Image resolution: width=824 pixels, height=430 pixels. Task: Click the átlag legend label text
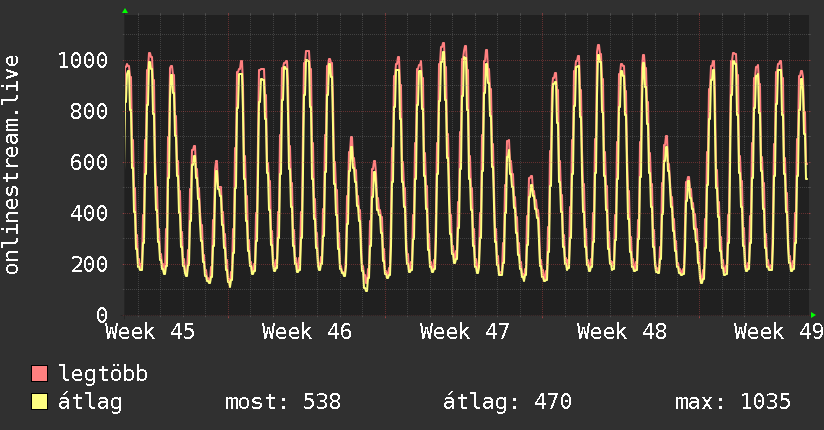click(91, 402)
